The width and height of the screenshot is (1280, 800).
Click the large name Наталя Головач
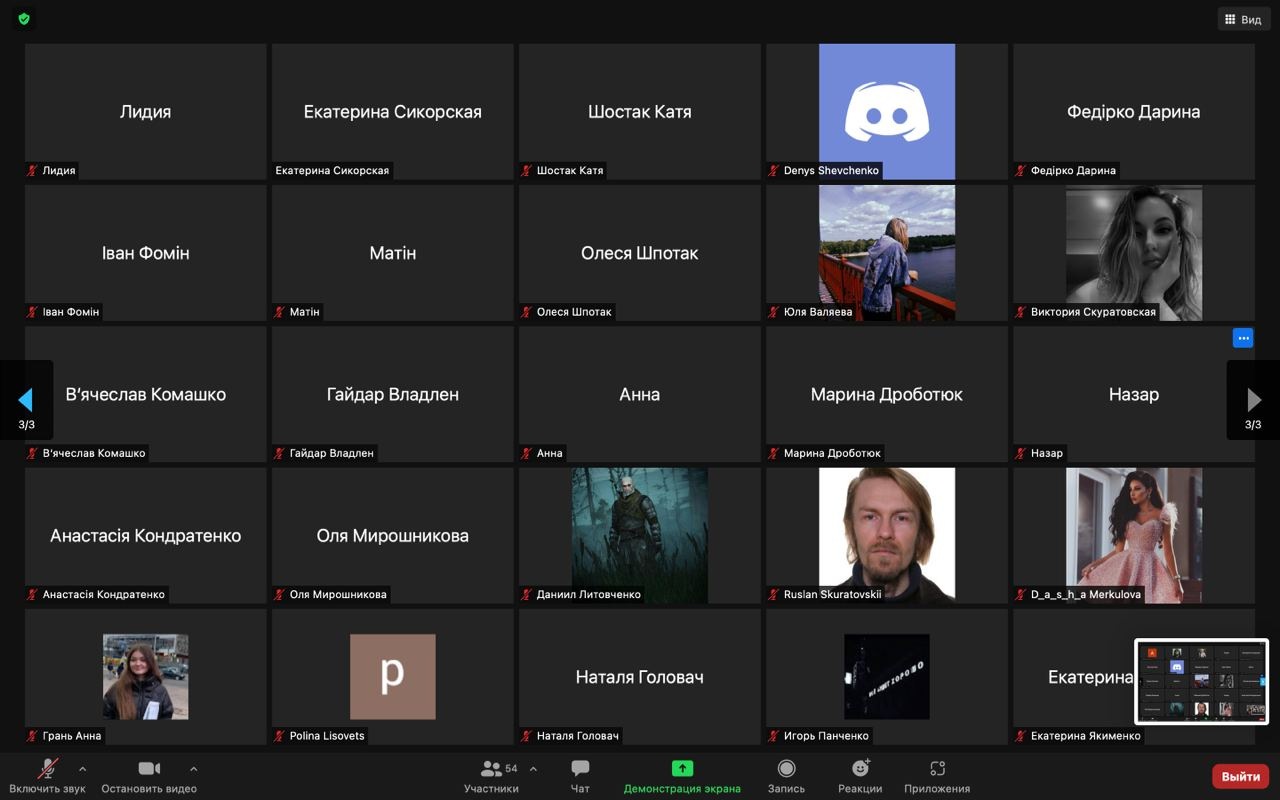640,677
